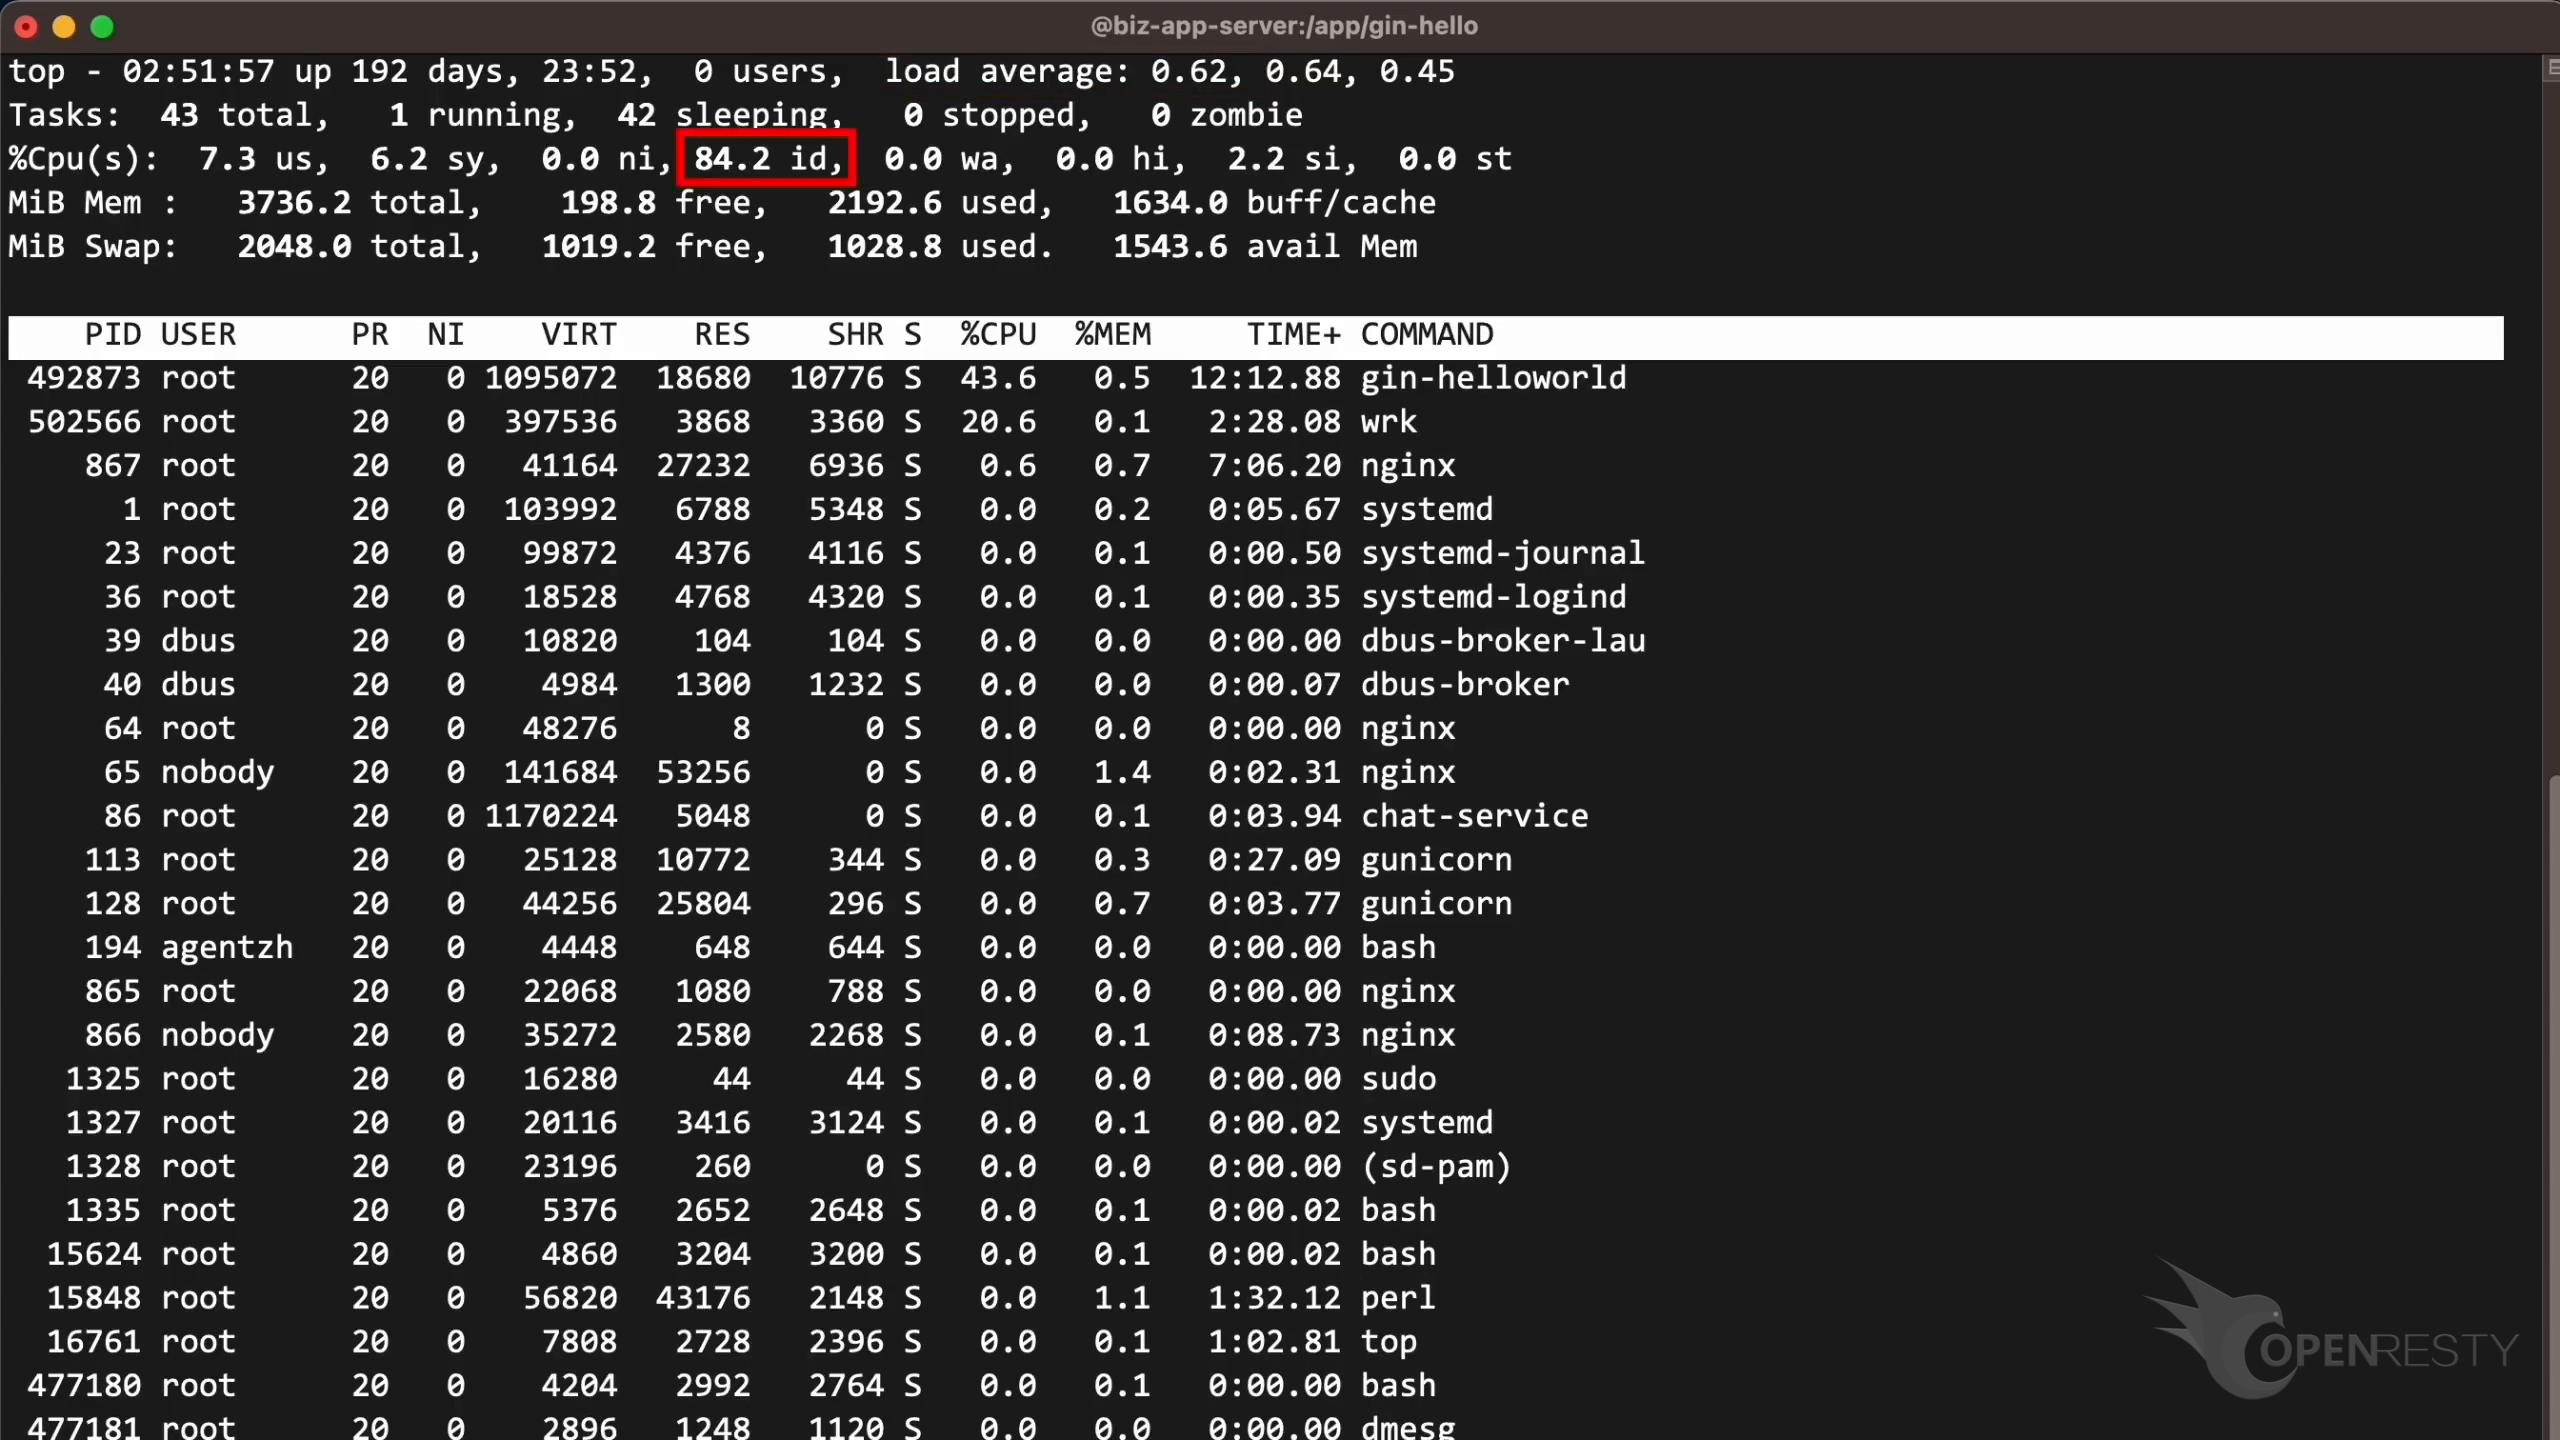Click the red close window button

(26, 27)
